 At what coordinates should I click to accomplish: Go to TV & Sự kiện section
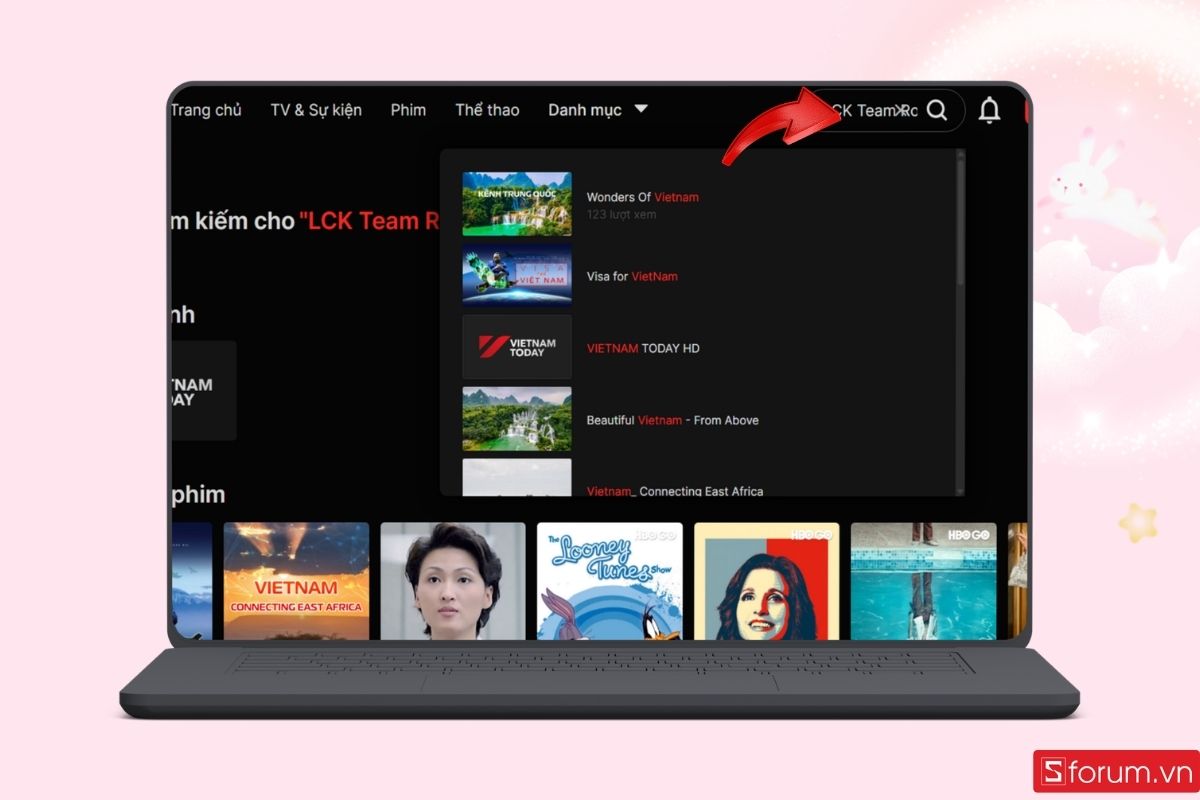pos(316,110)
